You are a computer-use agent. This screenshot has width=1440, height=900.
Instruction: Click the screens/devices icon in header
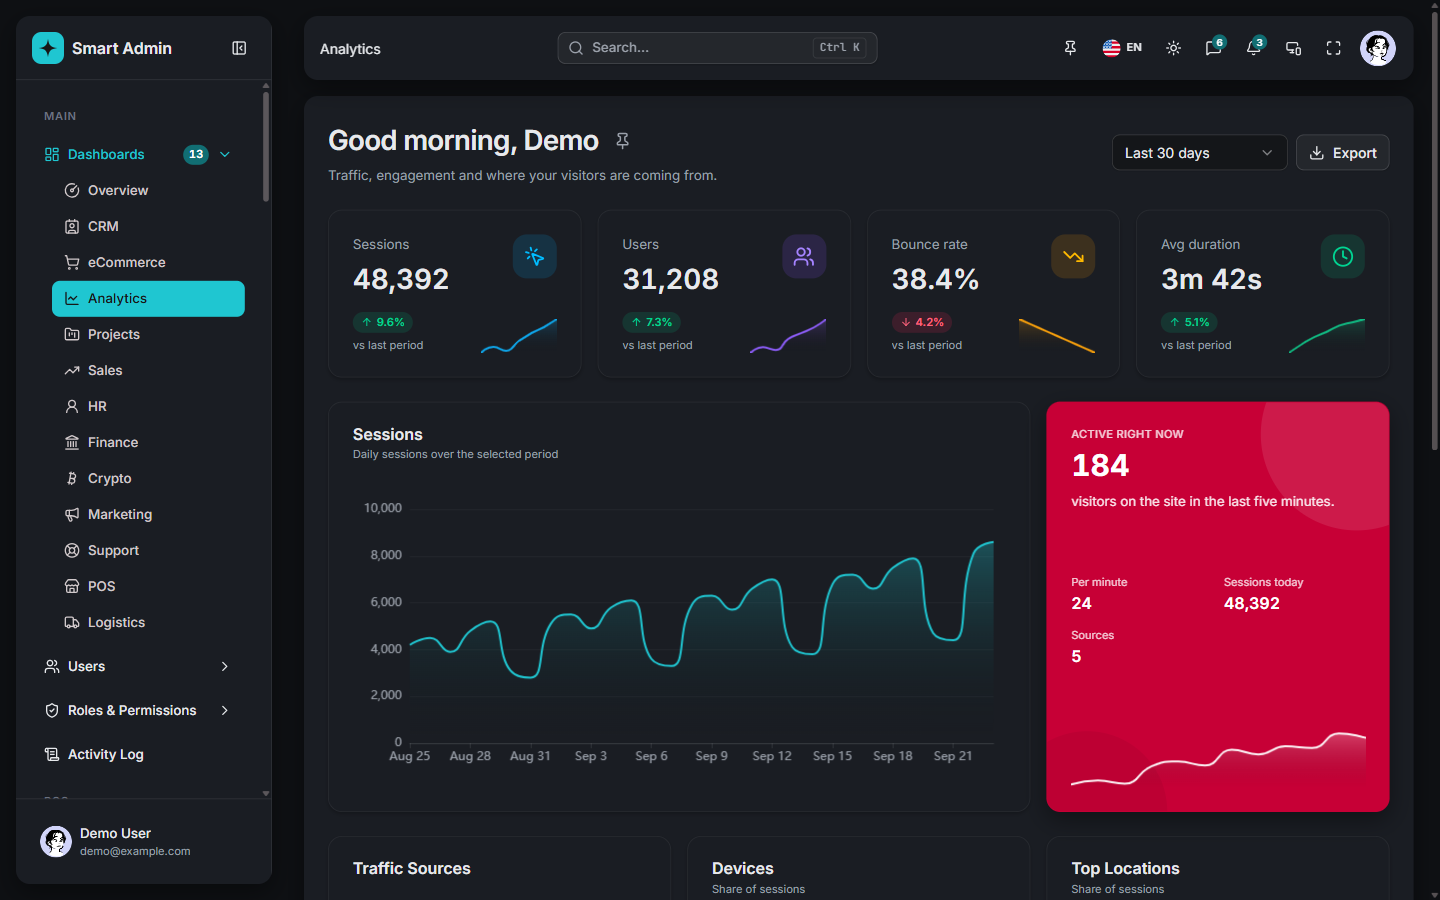pyautogui.click(x=1293, y=48)
